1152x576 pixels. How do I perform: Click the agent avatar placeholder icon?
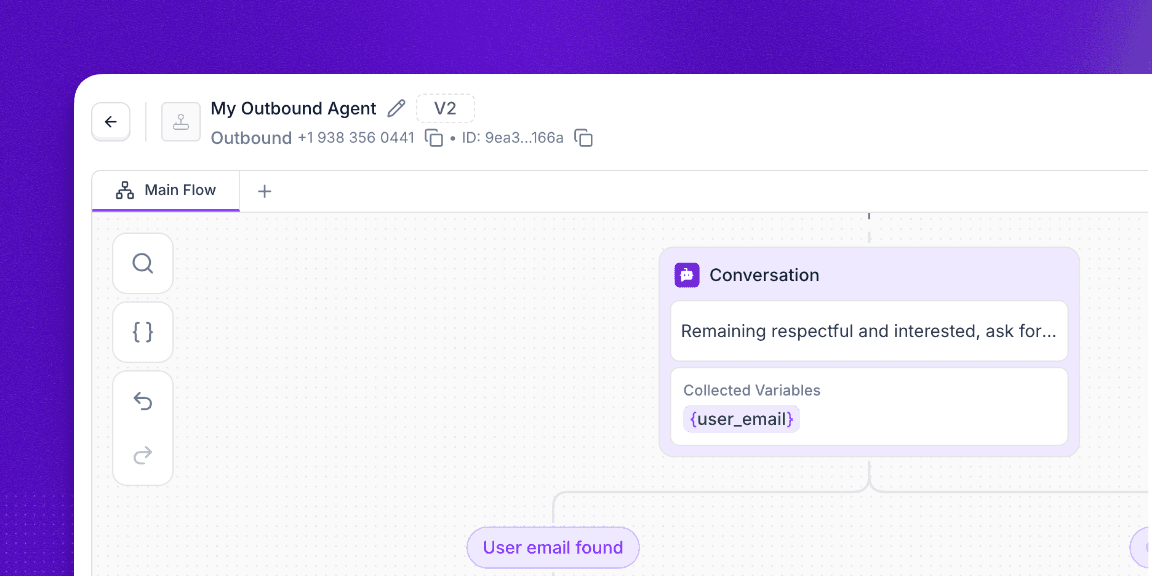click(181, 122)
